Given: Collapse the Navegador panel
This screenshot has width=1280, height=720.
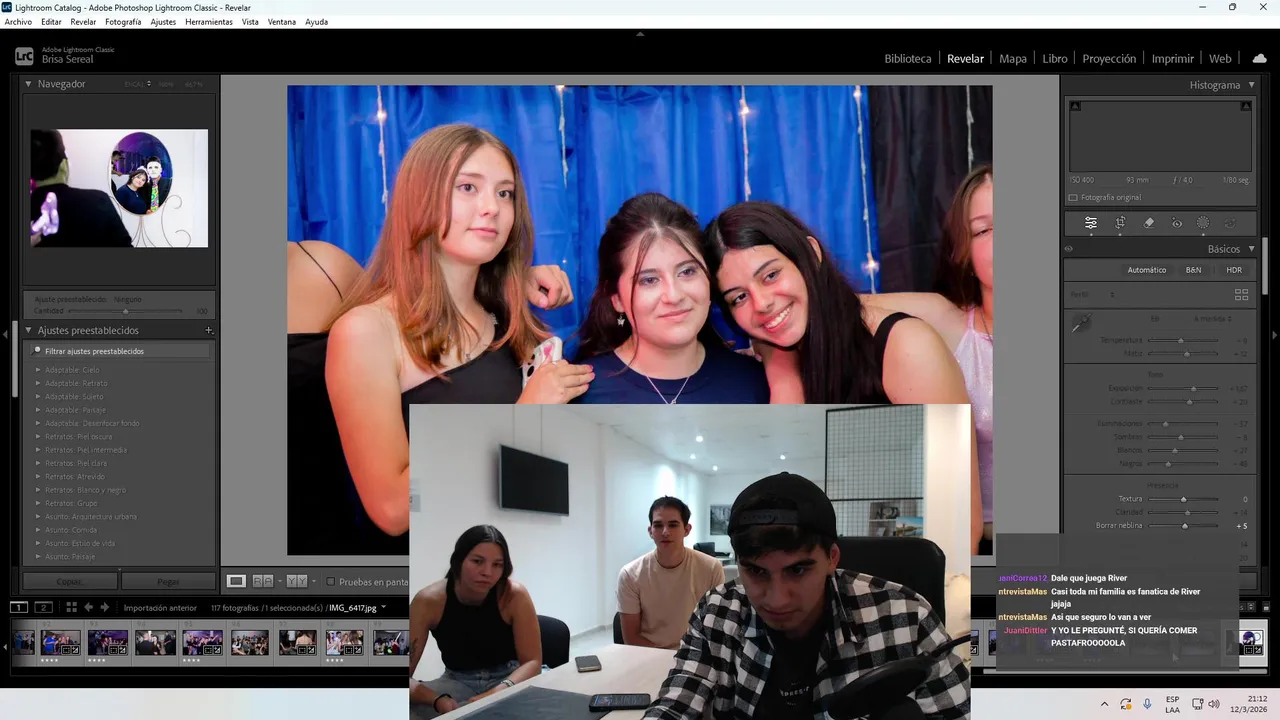Looking at the screenshot, I should [28, 84].
